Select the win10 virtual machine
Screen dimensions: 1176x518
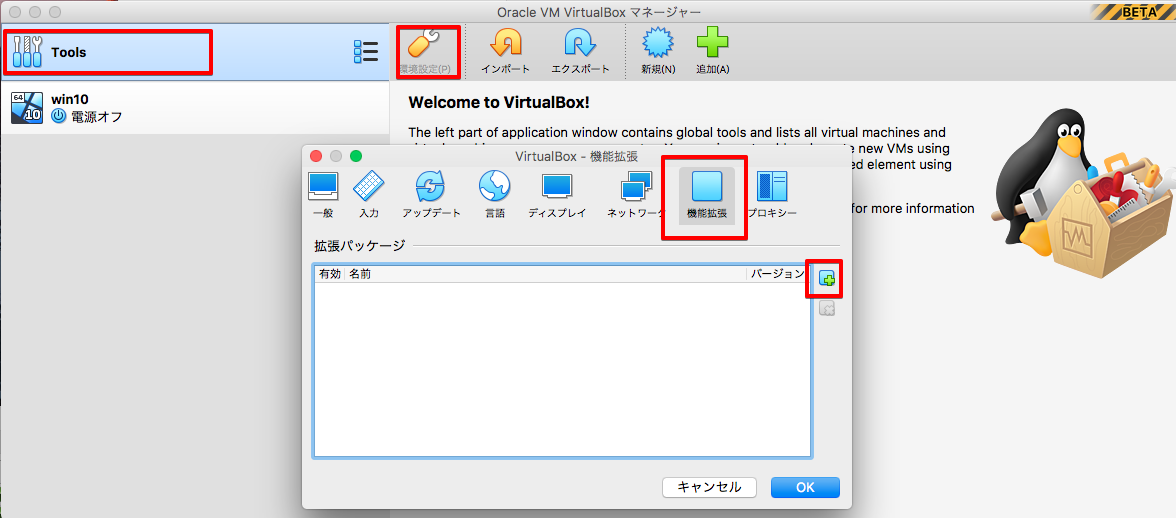click(195, 108)
